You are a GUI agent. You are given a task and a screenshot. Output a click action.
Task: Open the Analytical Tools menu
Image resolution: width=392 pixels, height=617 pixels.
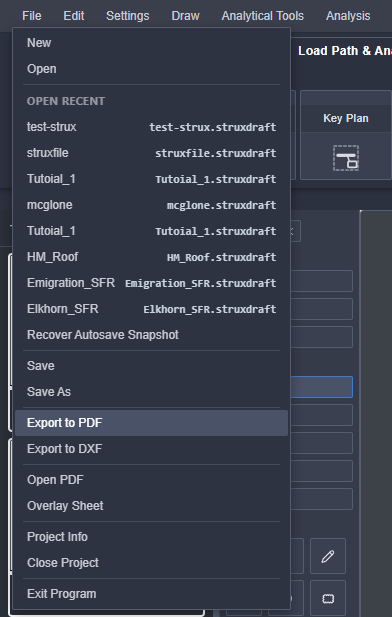click(x=263, y=16)
